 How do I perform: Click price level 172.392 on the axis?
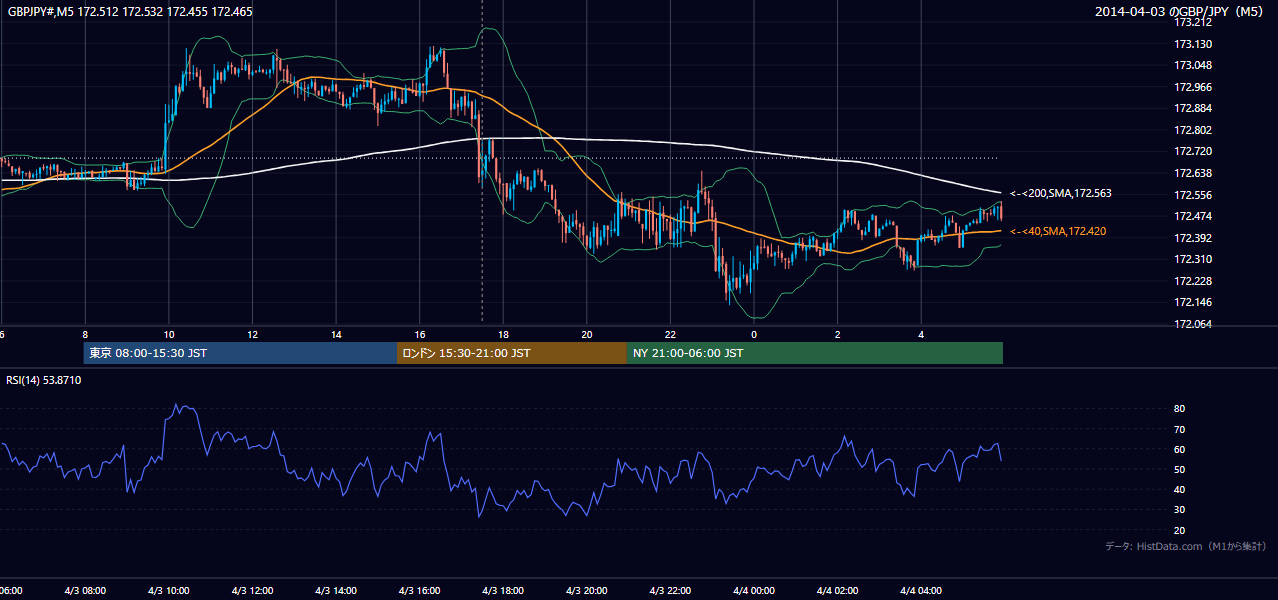pyautogui.click(x=1193, y=238)
